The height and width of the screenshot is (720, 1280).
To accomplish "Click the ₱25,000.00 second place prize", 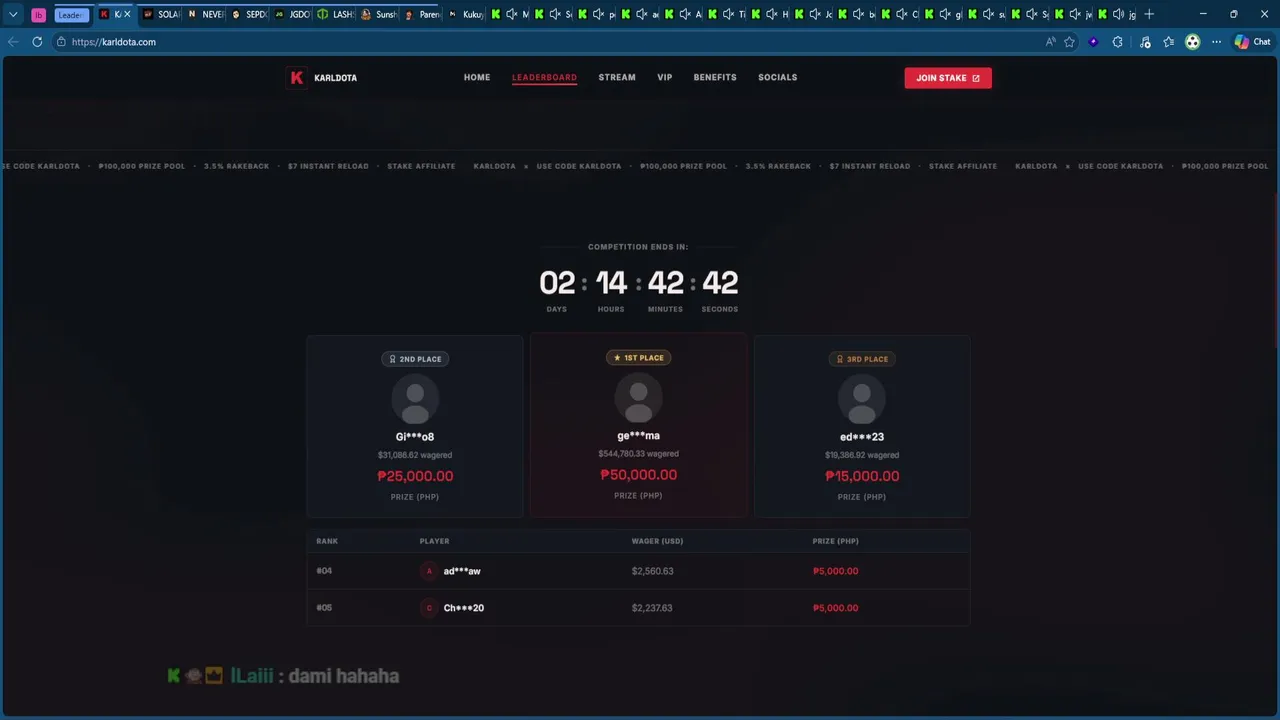I will tap(415, 476).
